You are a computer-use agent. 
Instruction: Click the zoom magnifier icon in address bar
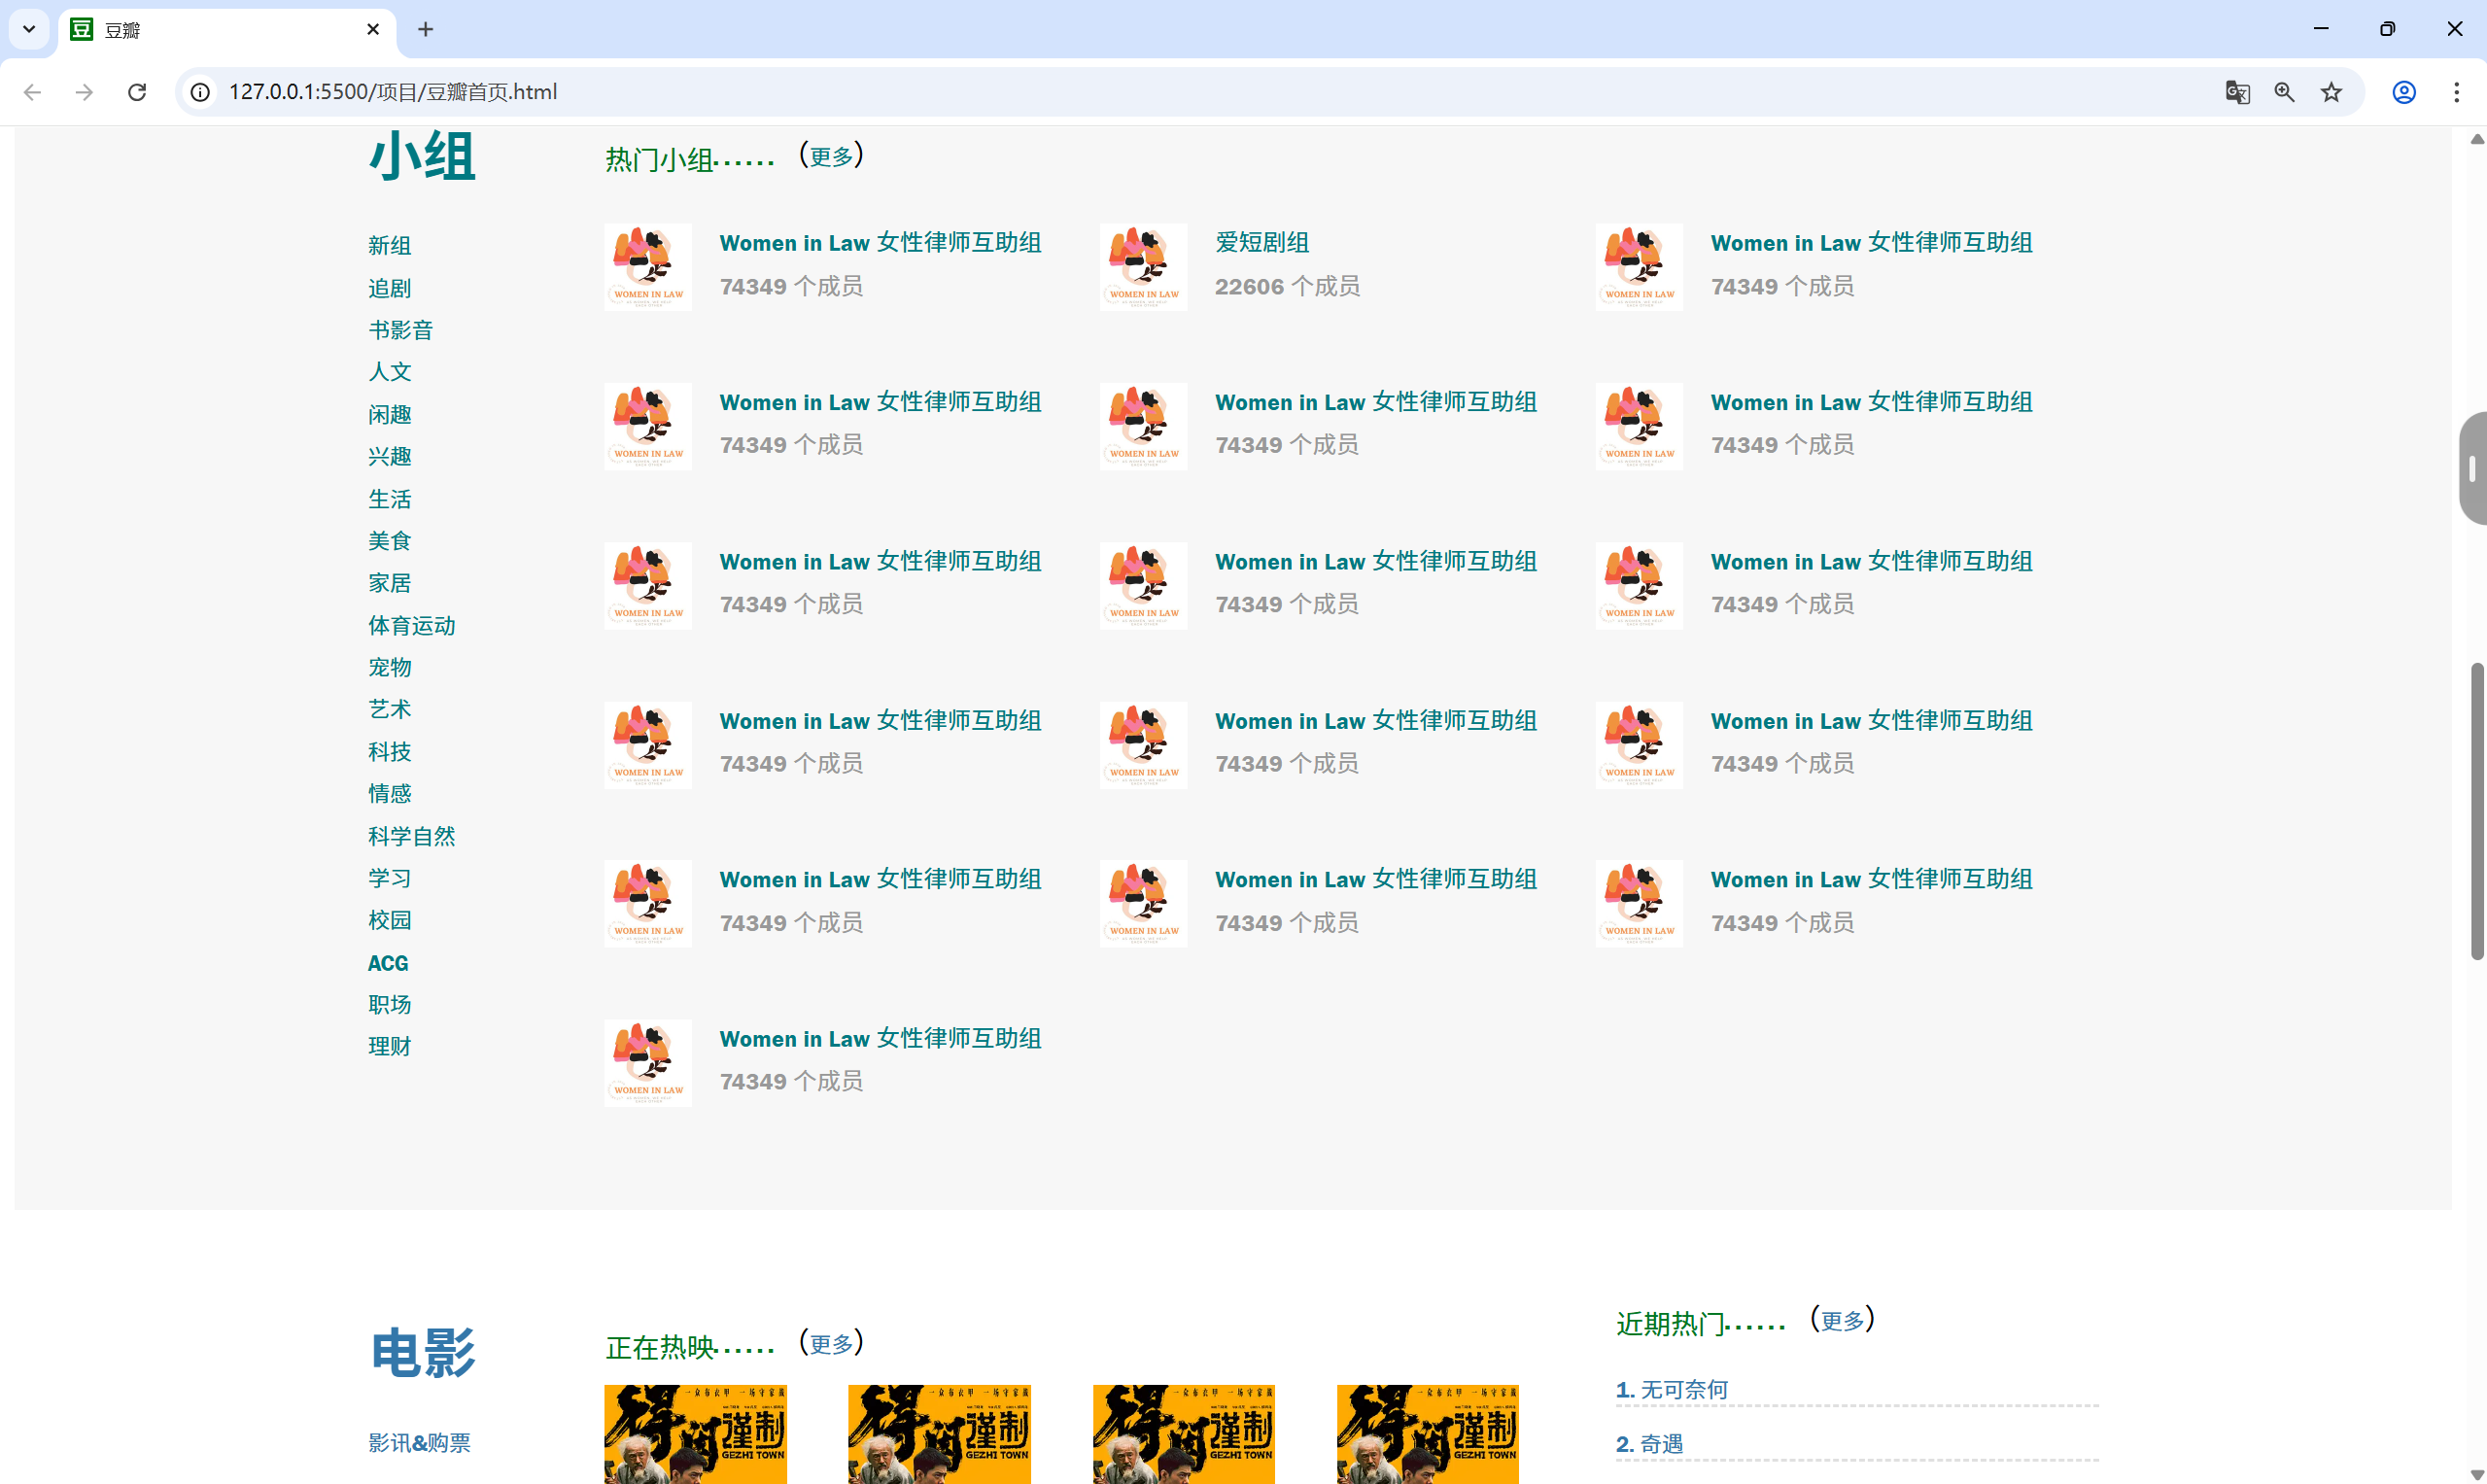2284,92
